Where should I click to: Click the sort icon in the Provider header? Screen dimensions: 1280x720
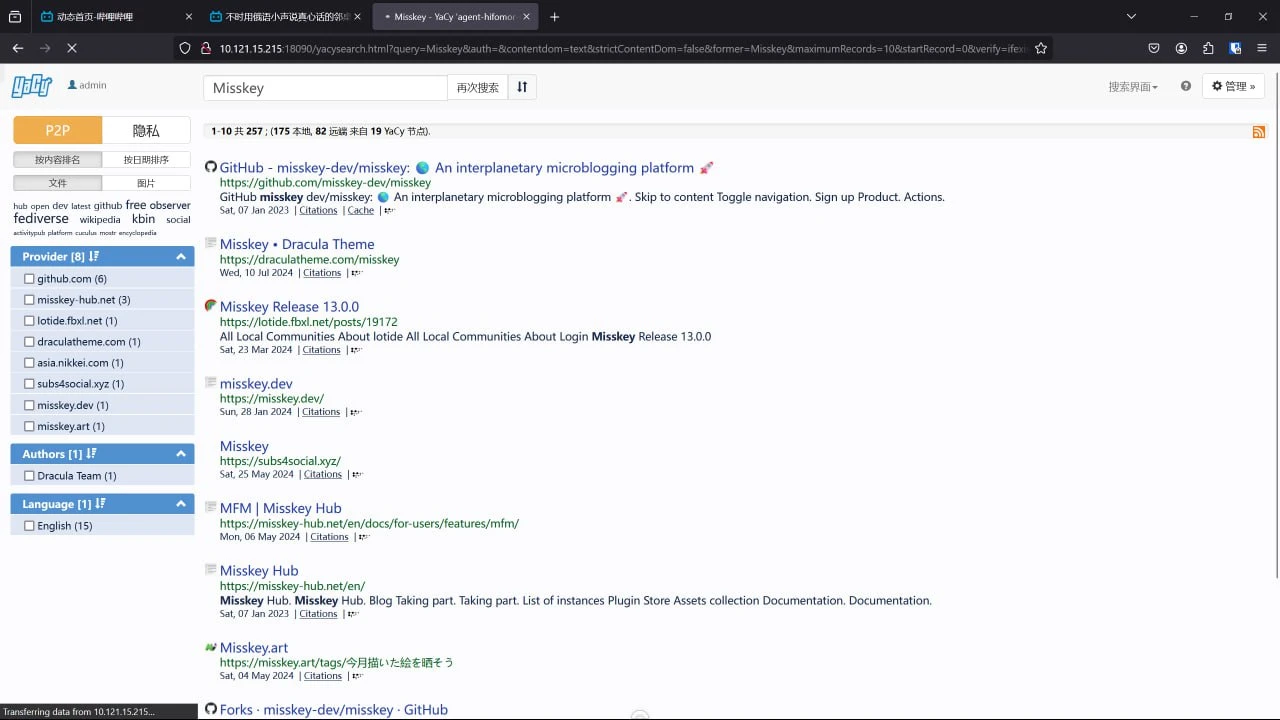tap(94, 257)
